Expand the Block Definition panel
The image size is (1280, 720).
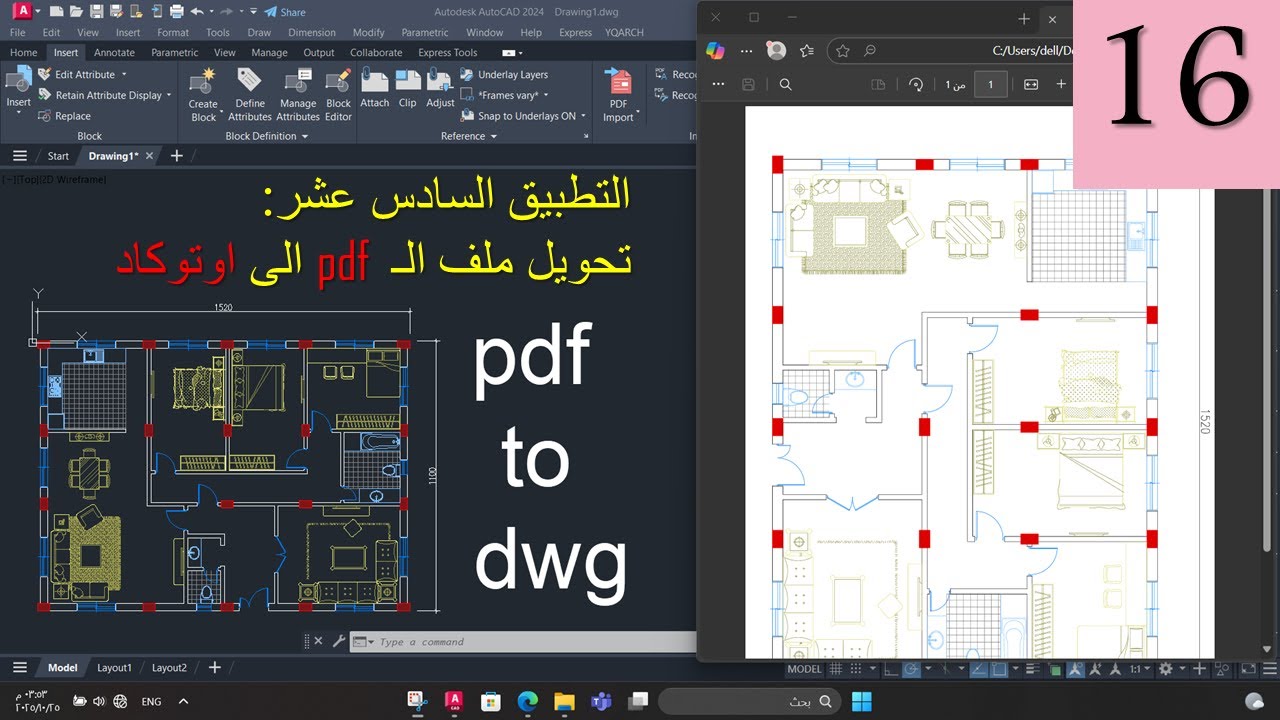(x=266, y=136)
